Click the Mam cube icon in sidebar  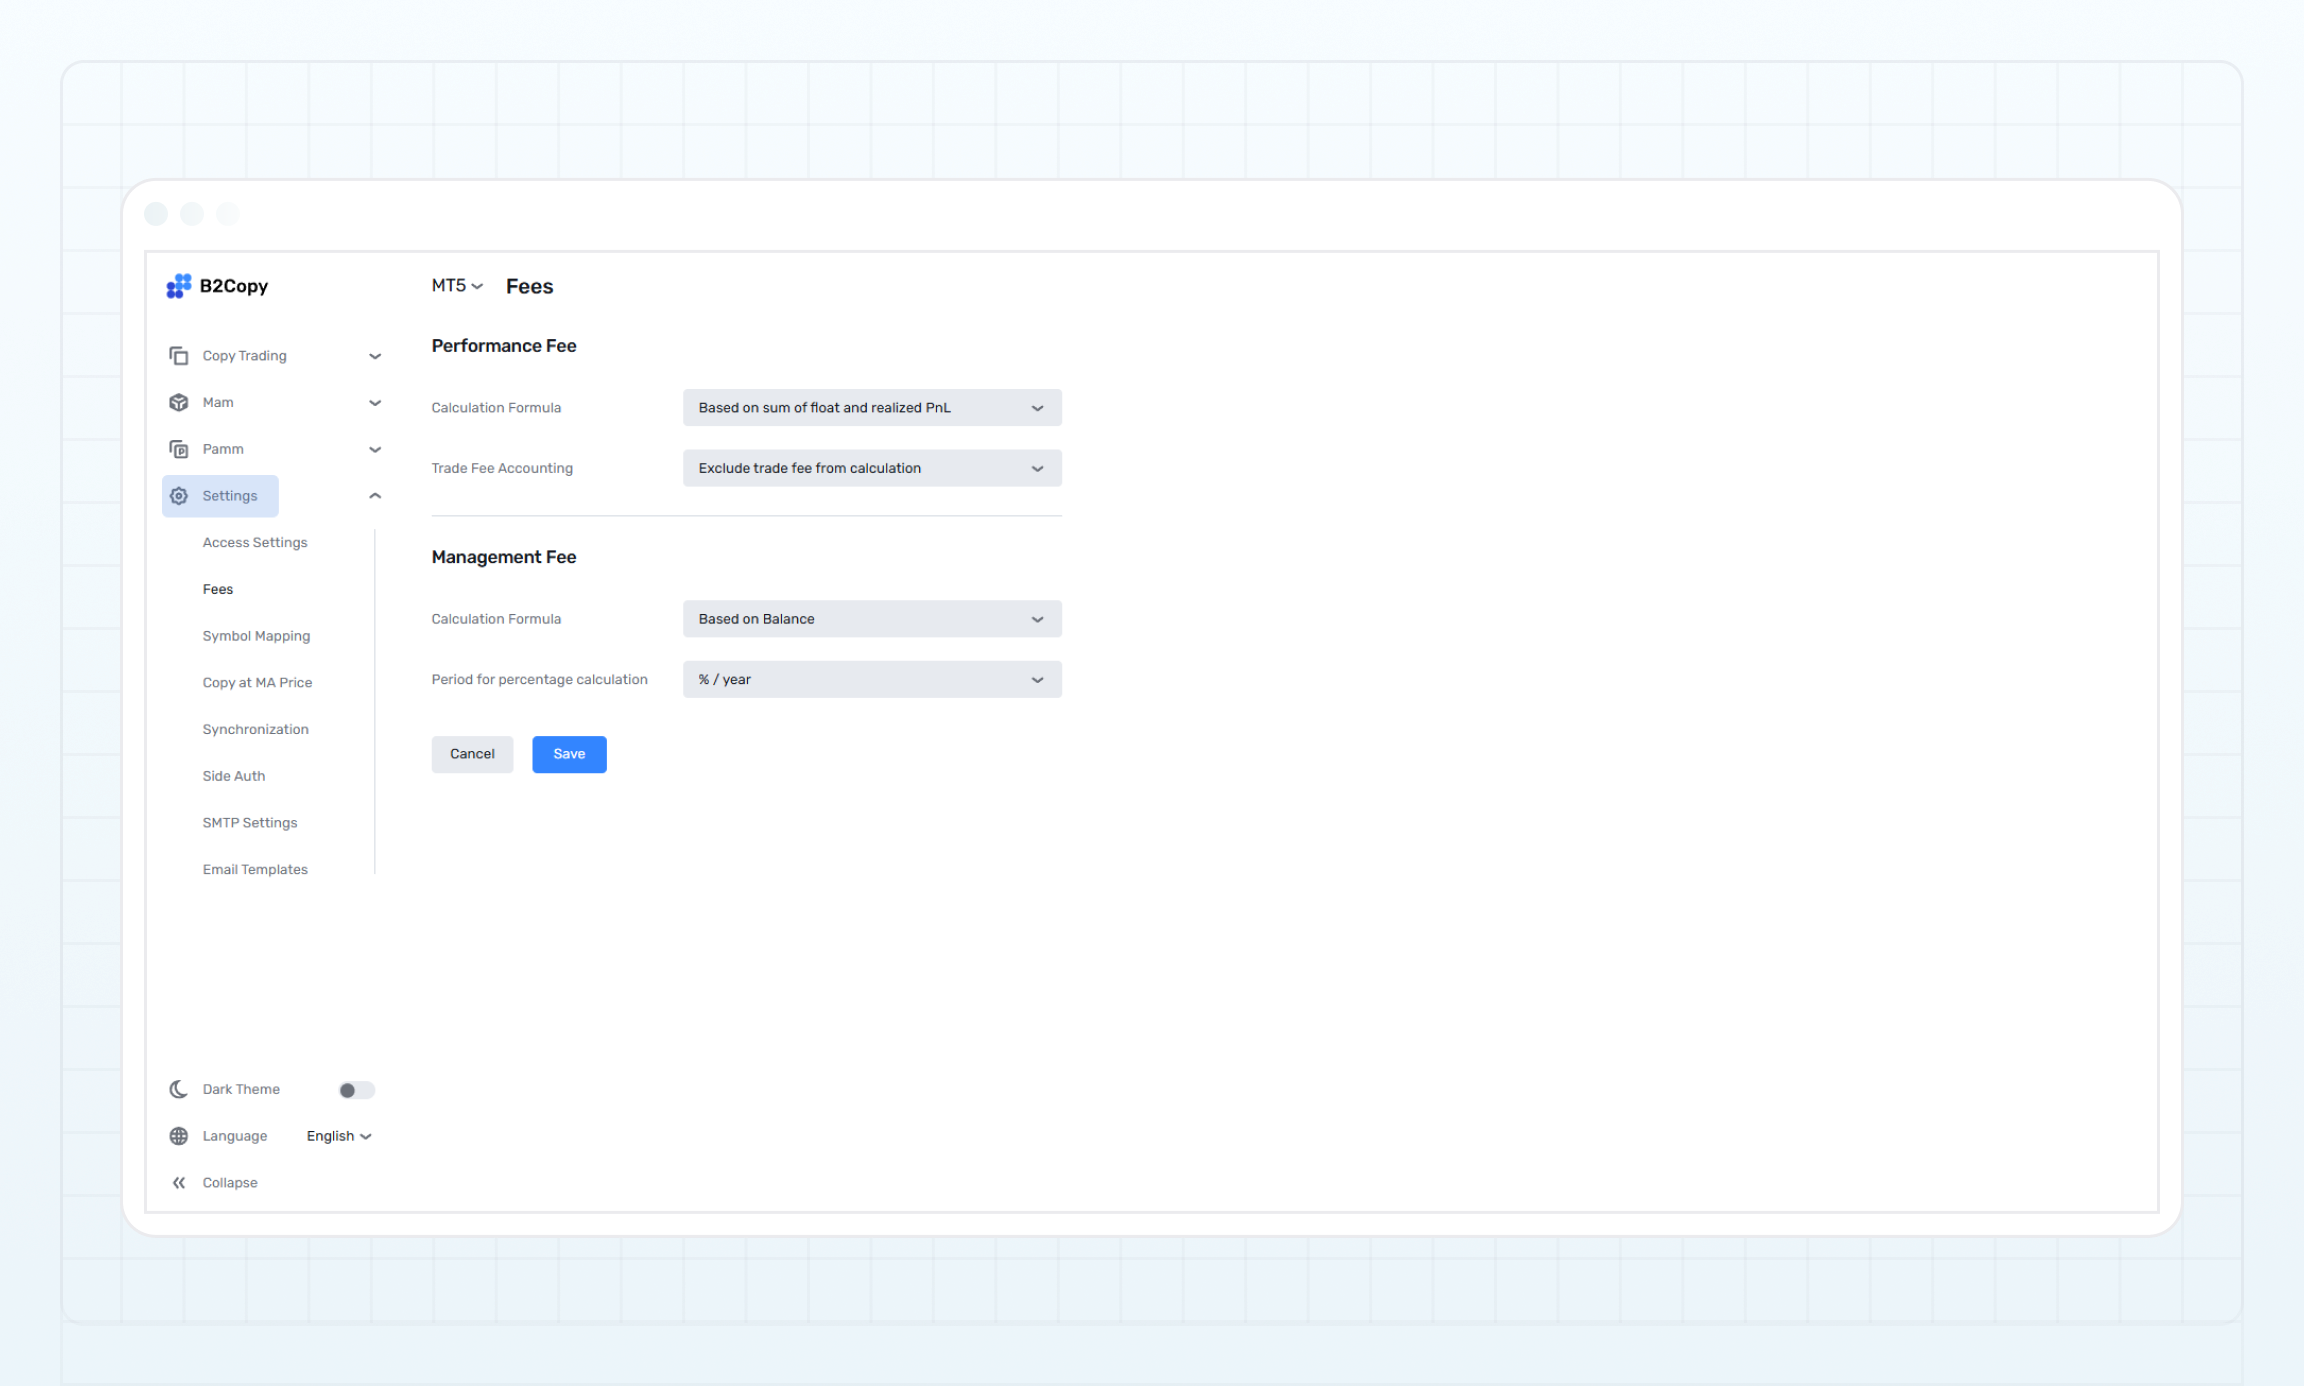178,402
